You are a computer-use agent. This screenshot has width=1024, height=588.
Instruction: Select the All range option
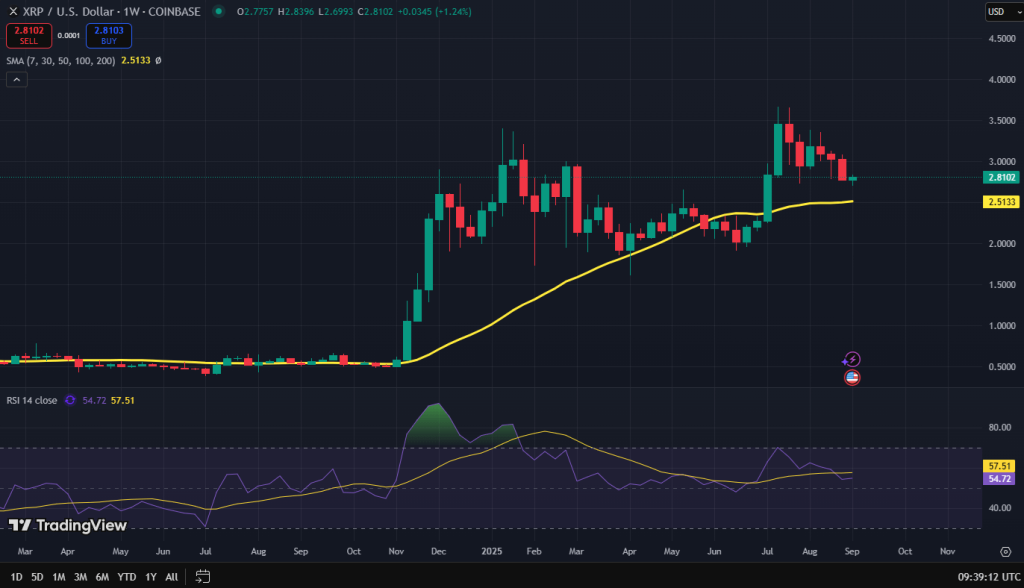point(171,577)
